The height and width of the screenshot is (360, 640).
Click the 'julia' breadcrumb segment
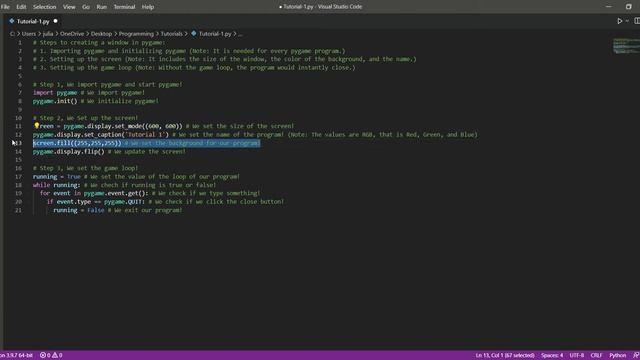(48, 34)
